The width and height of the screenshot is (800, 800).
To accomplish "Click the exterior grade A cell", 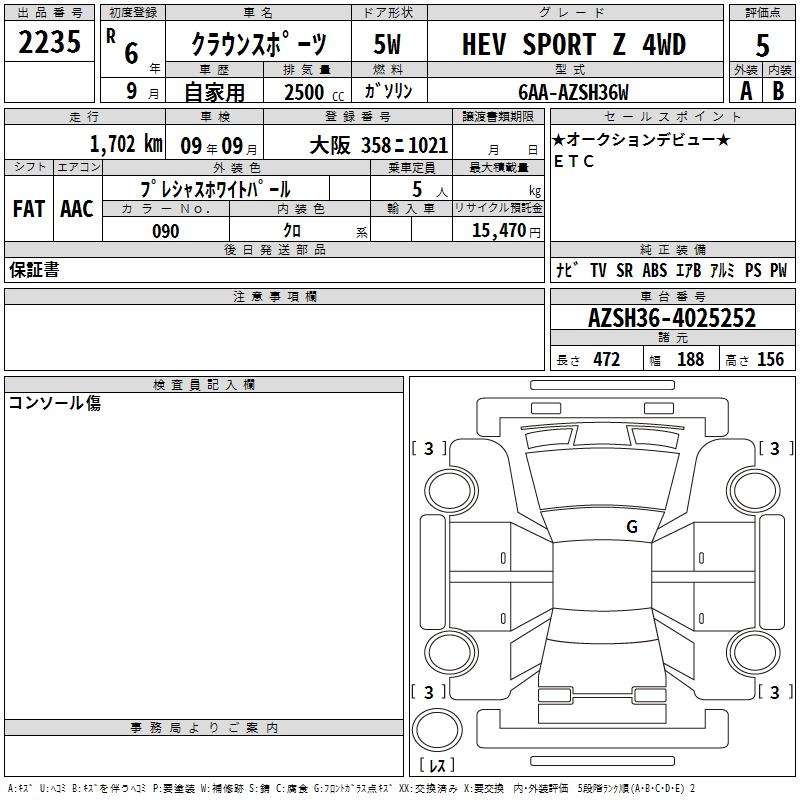I will point(745,90).
